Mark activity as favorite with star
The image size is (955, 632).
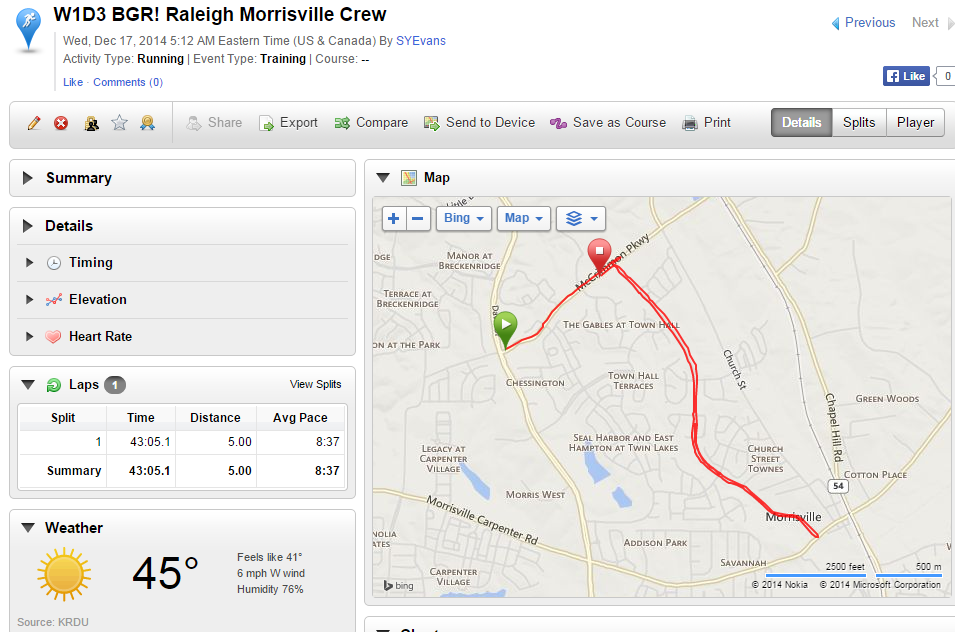coord(120,123)
